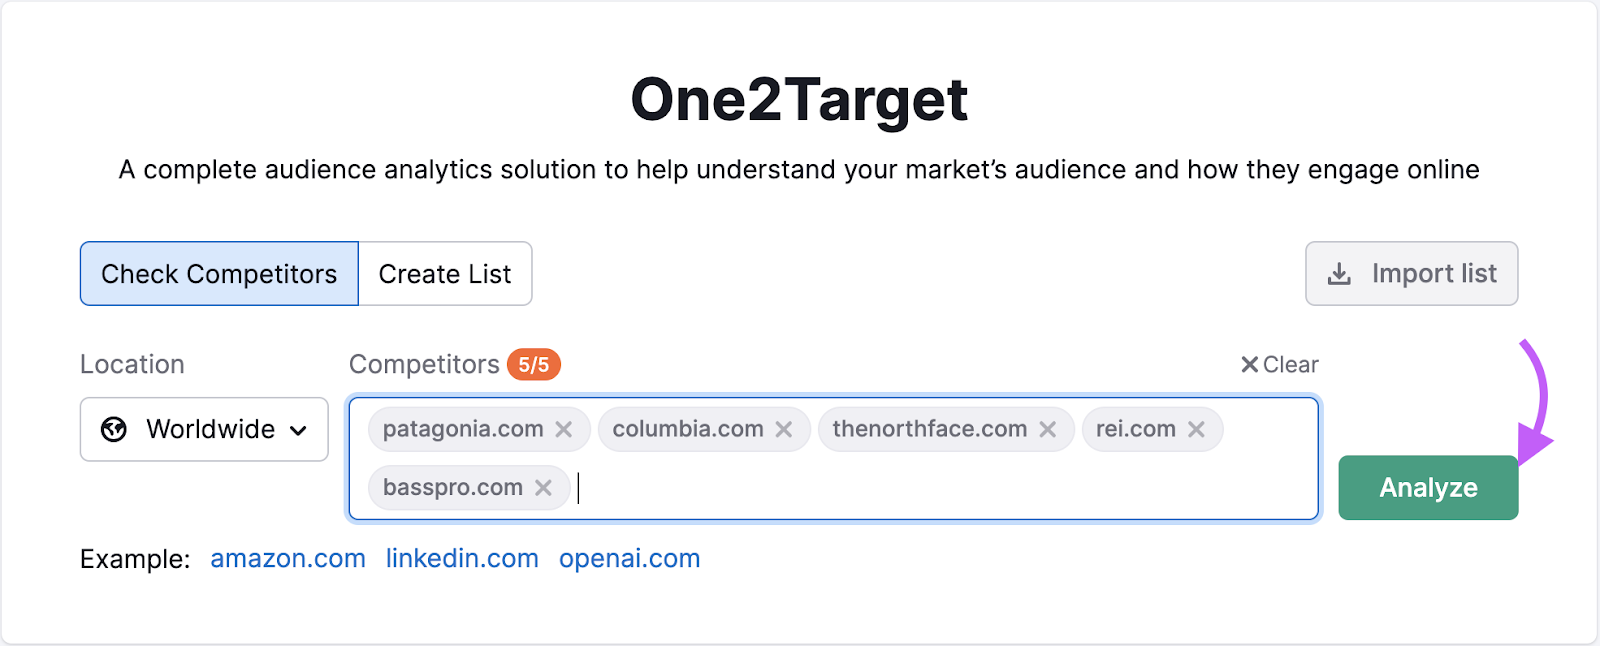The image size is (1600, 646).
Task: Click the X icon next to Clear
Action: pos(1248,364)
